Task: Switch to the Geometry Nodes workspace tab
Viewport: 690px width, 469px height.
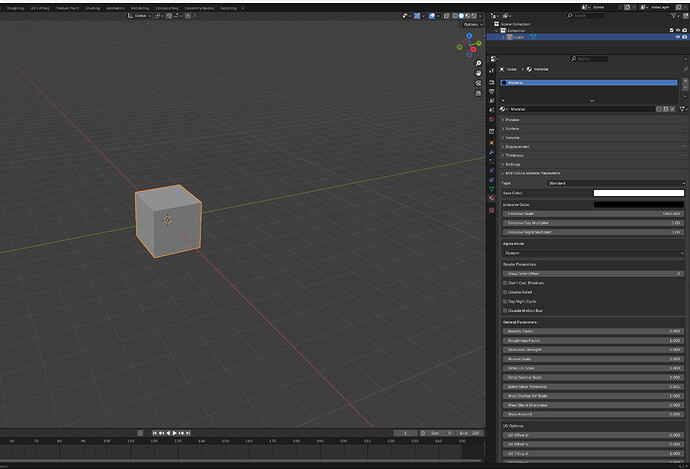Action: tap(199, 8)
